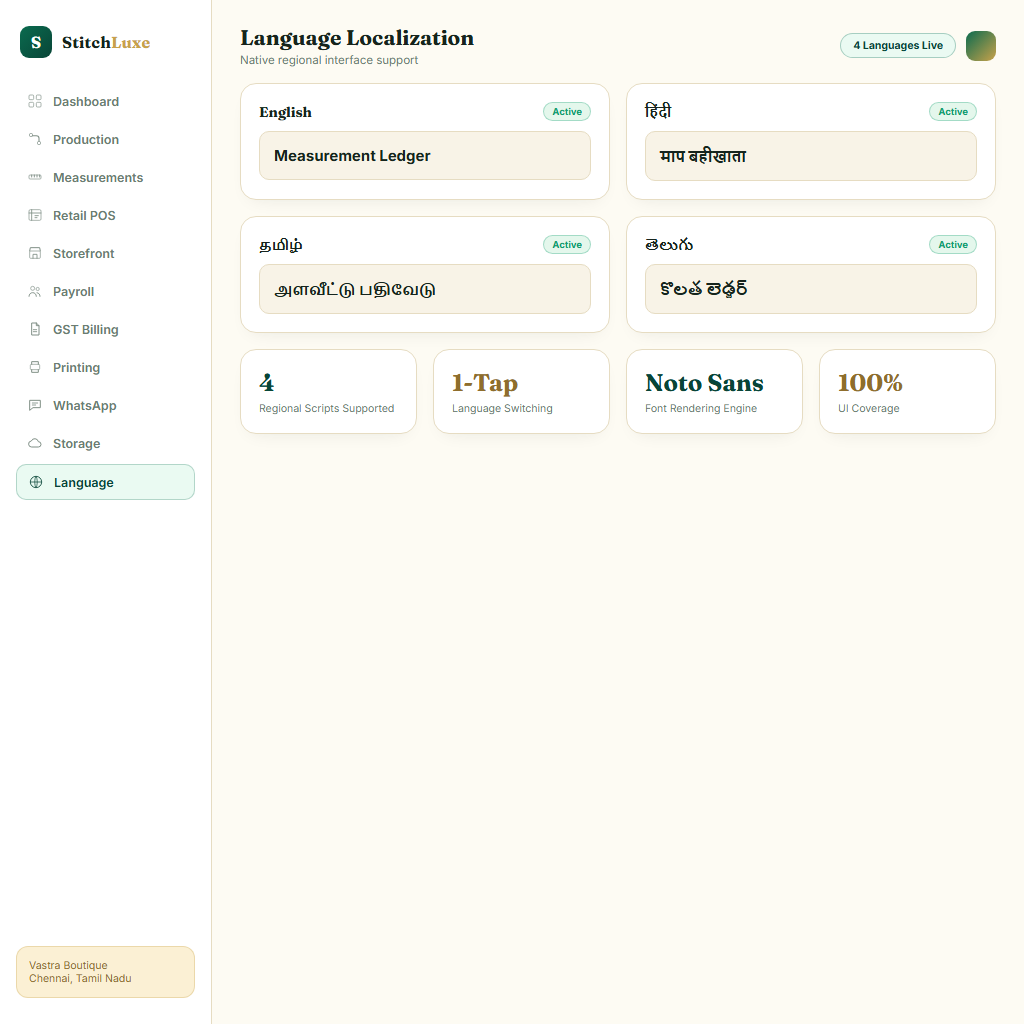Open Dashboard from the sidebar
The width and height of the screenshot is (1024, 1024).
pos(105,101)
